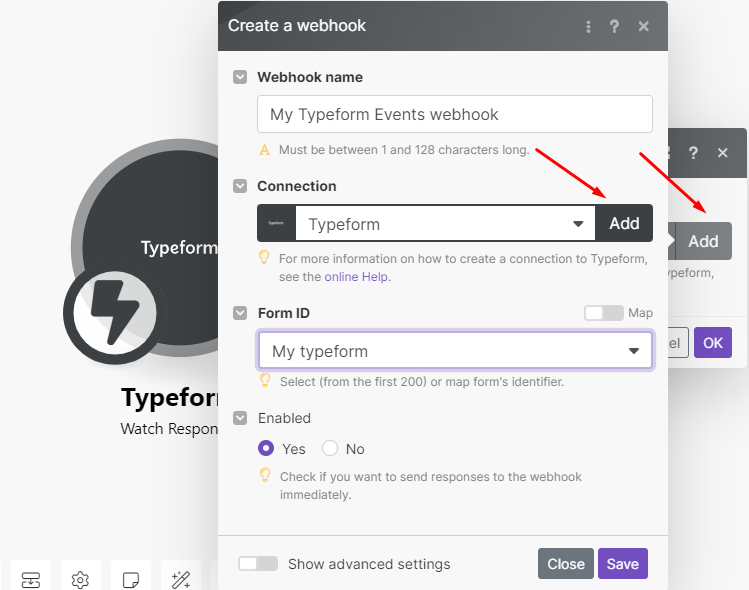
Task: Open the Typeform connection dropdown
Action: tap(445, 224)
